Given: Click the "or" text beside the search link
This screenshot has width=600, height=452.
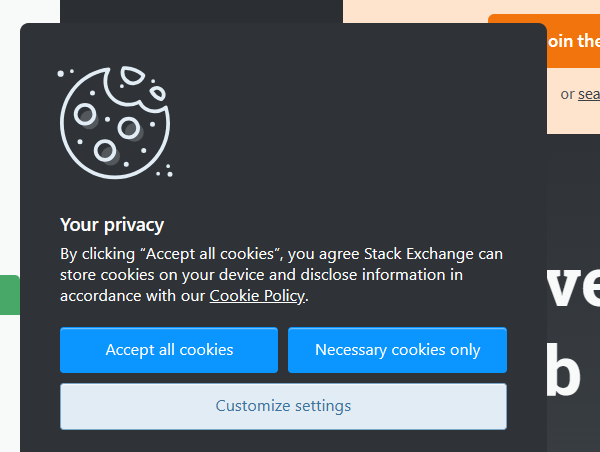Looking at the screenshot, I should coord(567,94).
